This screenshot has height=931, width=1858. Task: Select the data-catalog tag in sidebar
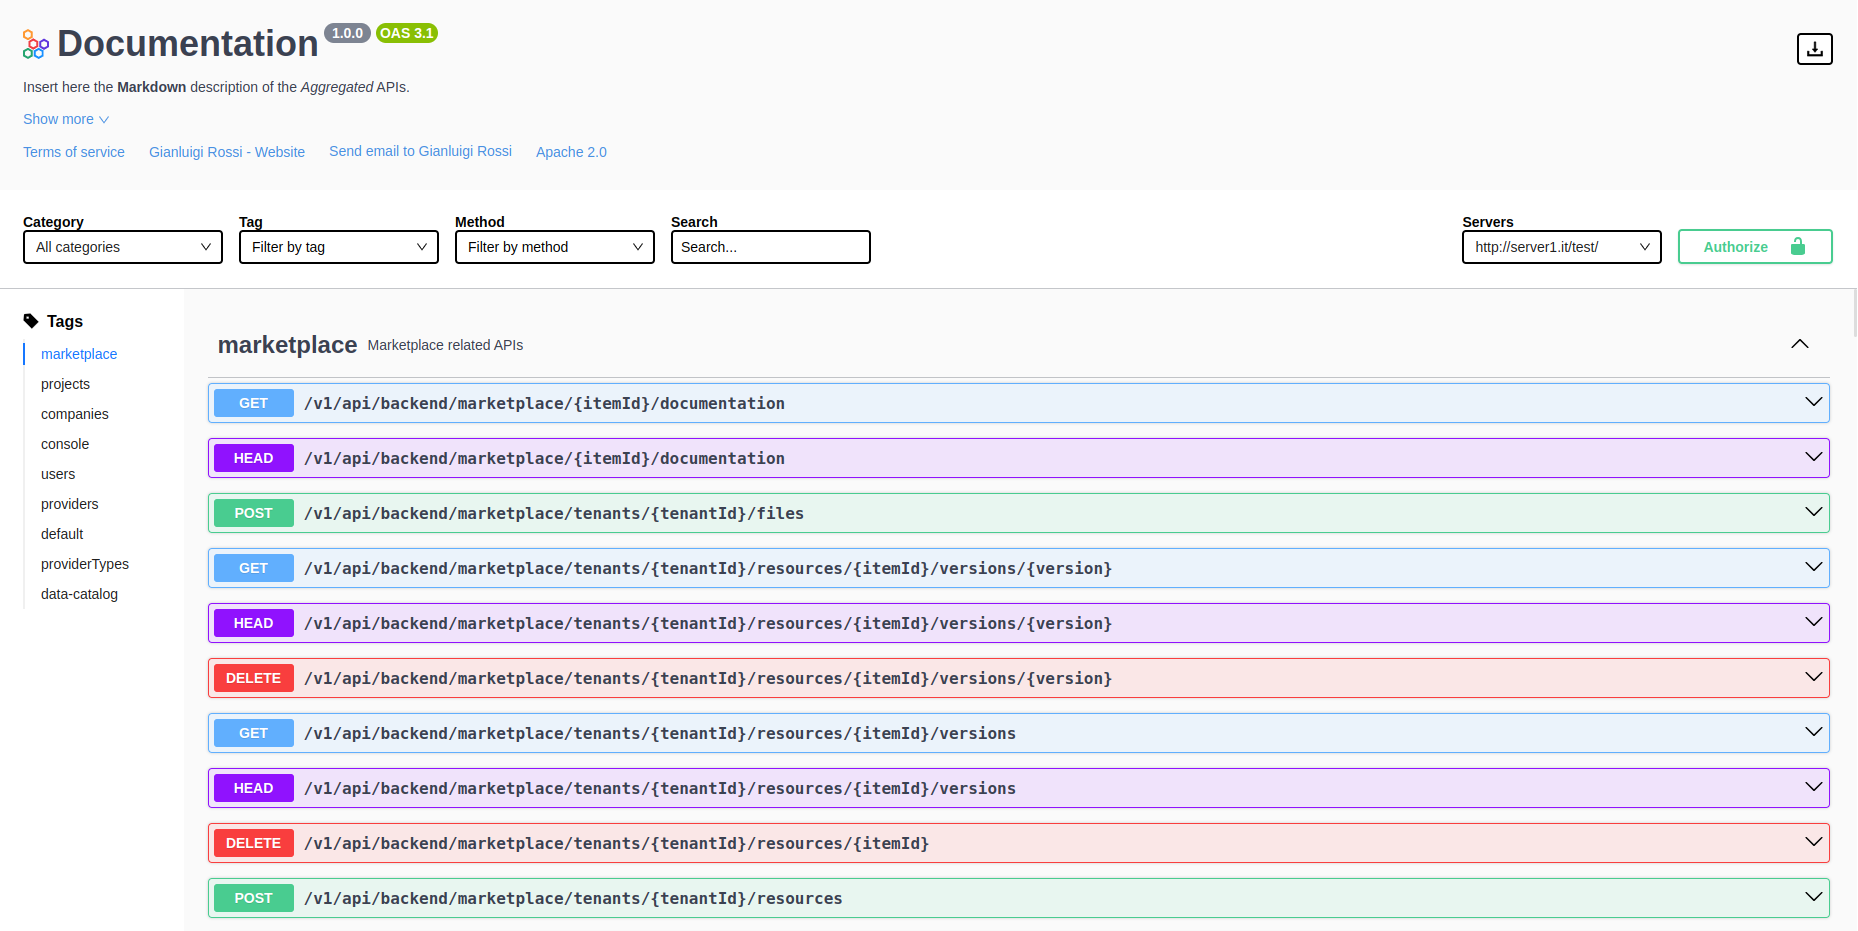tap(79, 594)
